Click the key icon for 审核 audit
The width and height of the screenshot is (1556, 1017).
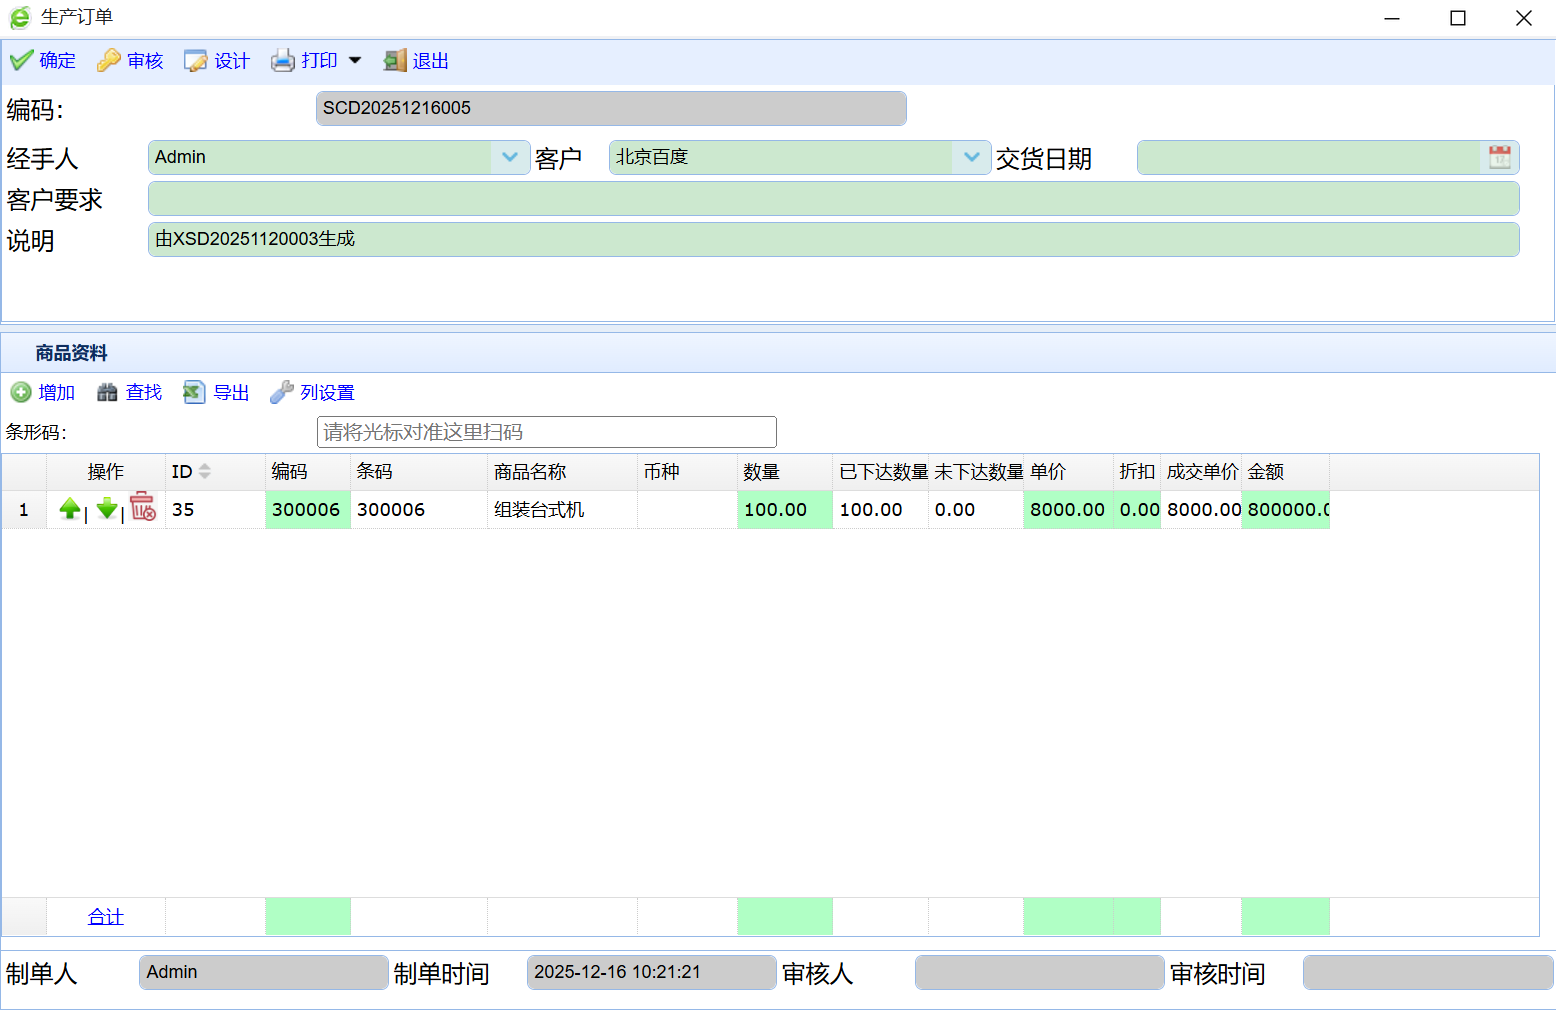pos(108,61)
